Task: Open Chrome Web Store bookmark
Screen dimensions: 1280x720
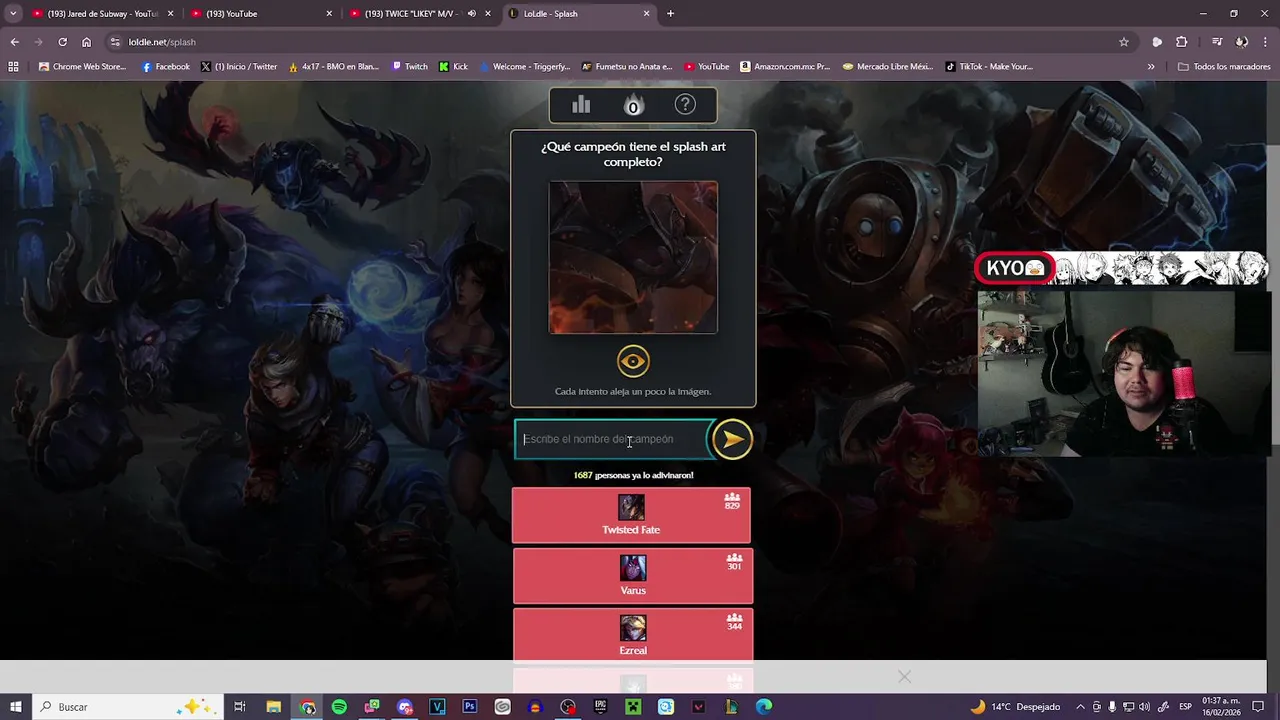Action: click(82, 67)
